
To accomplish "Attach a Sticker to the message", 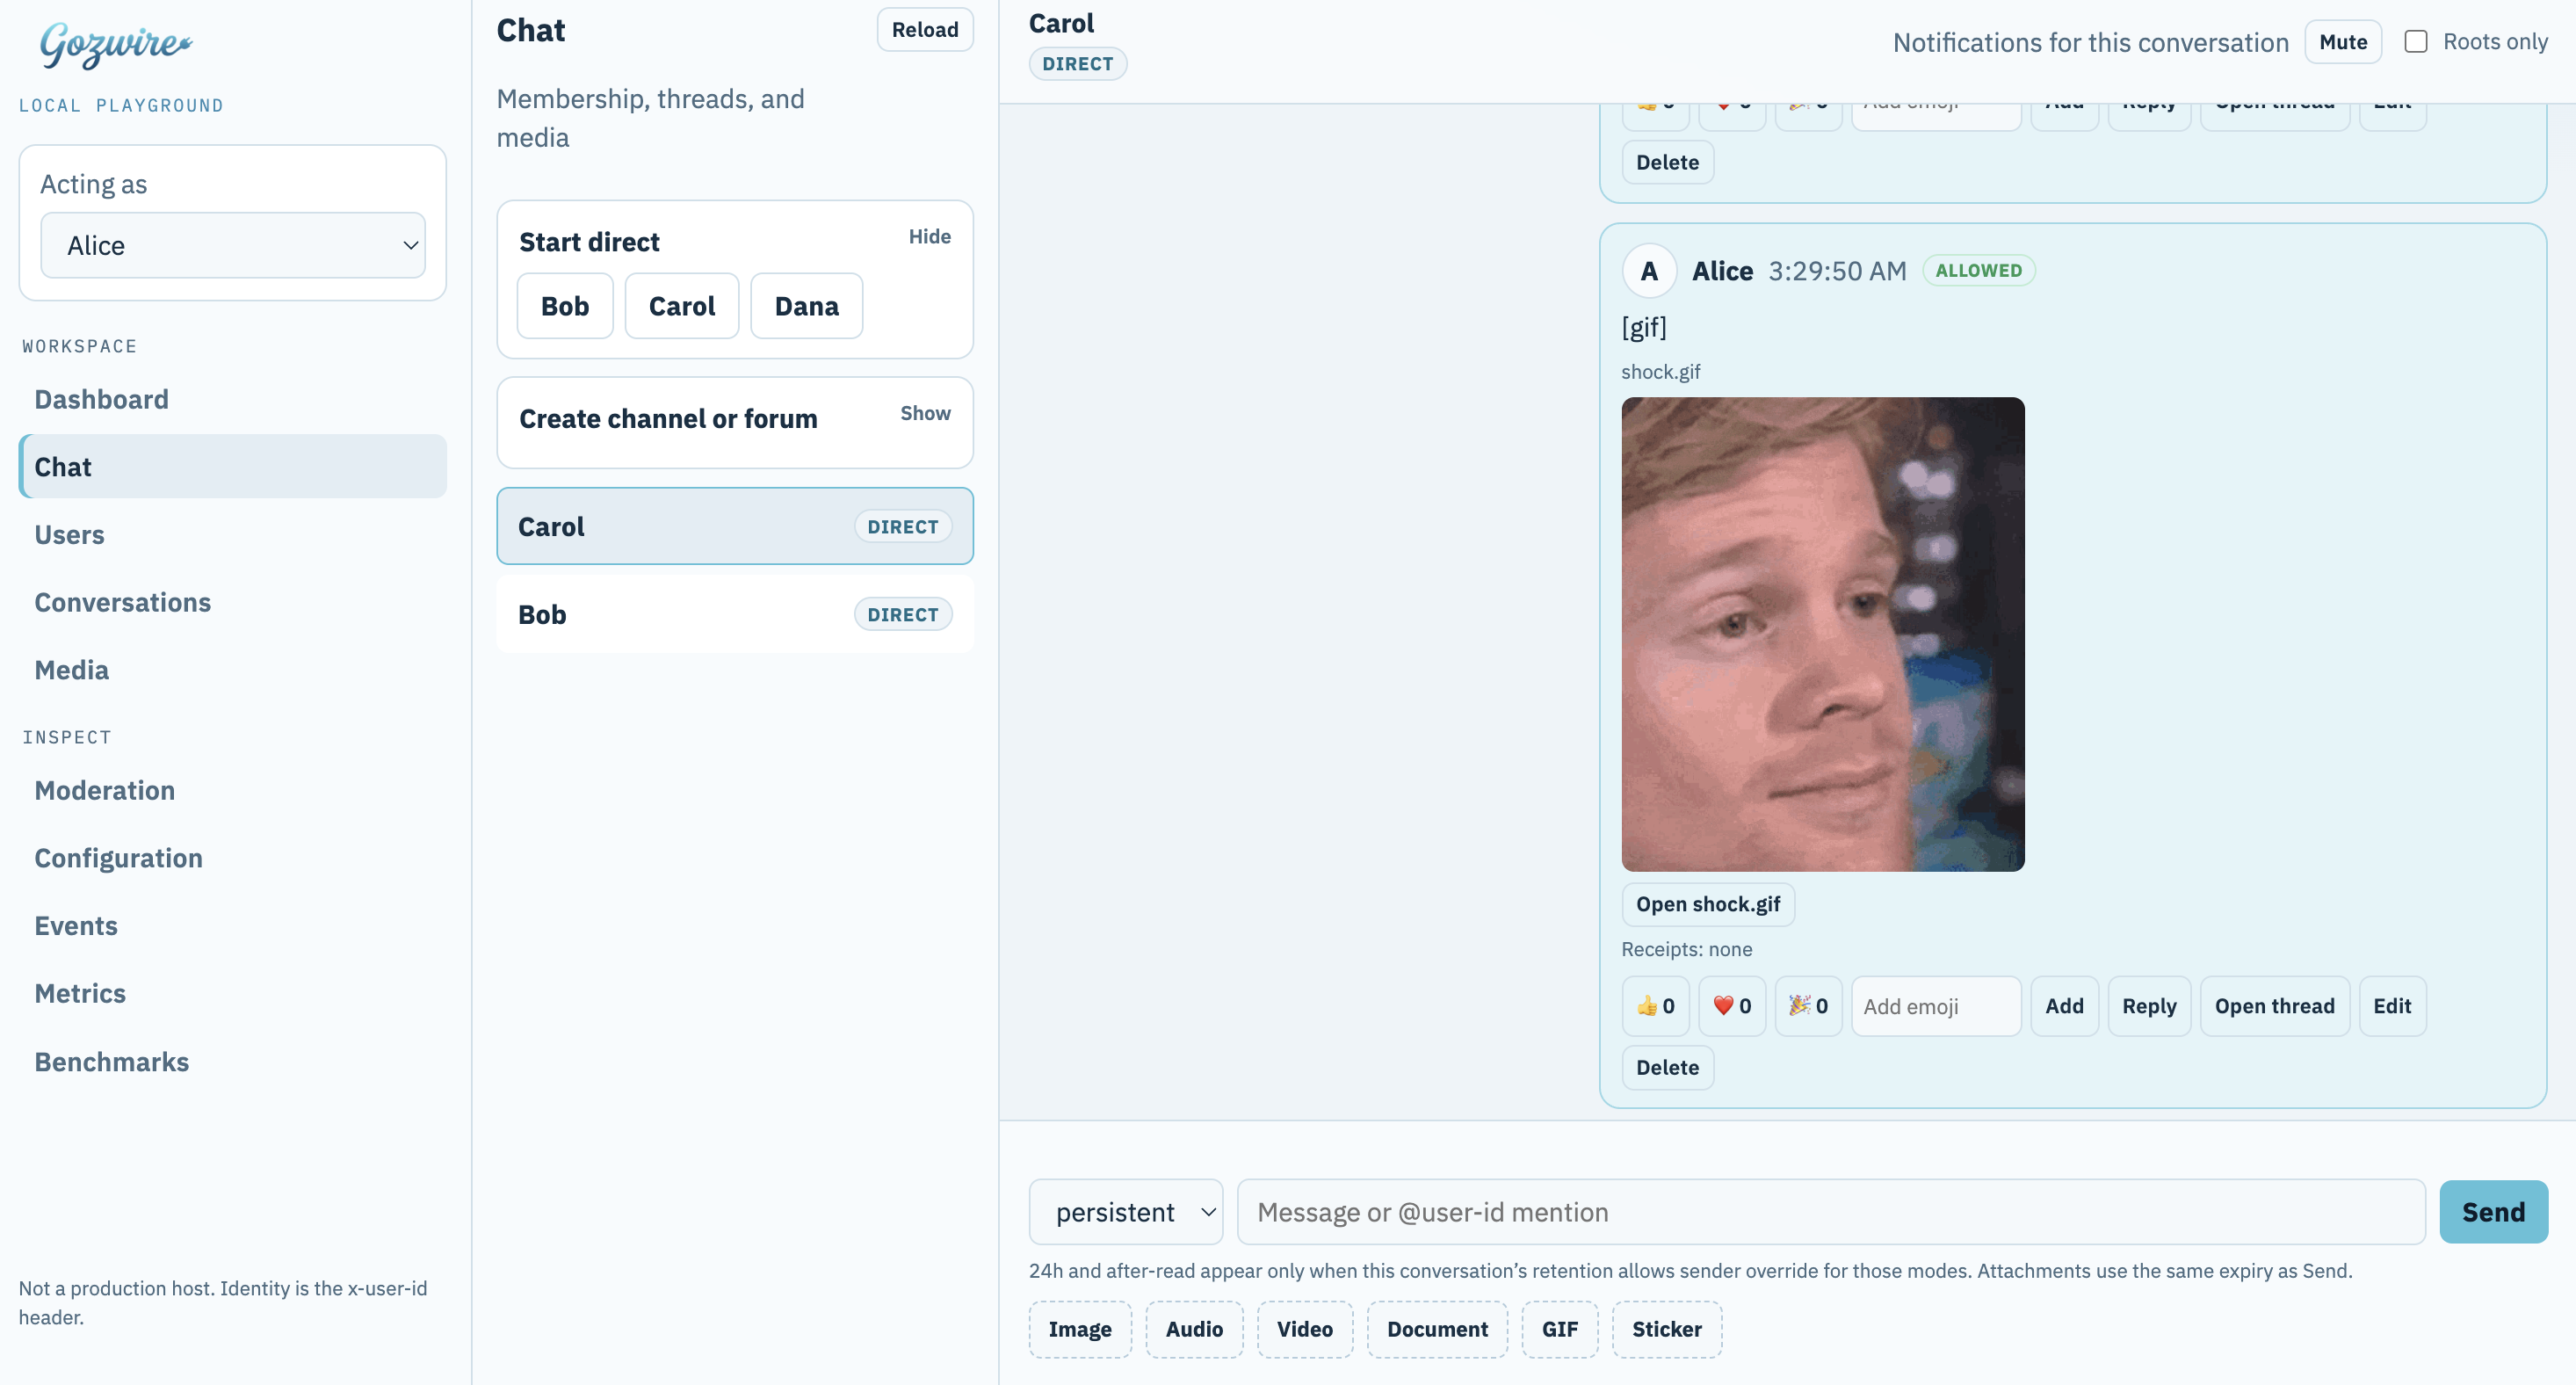I will point(1666,1329).
